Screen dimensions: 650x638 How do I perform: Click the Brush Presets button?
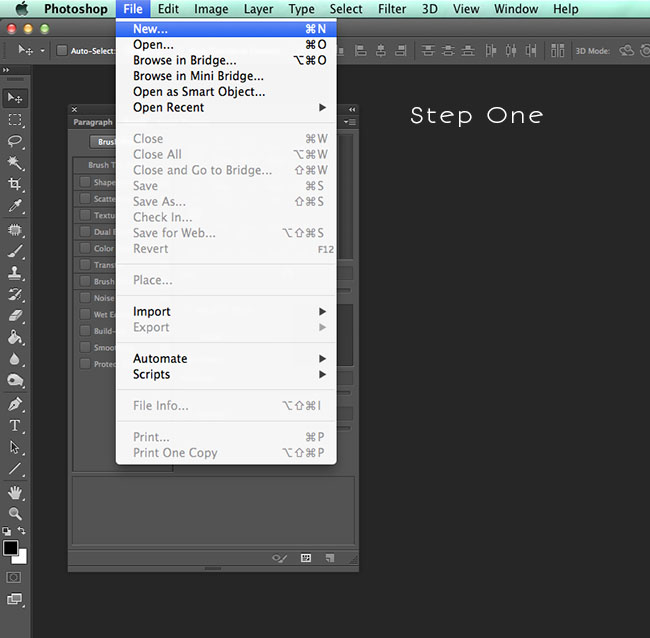tap(104, 142)
